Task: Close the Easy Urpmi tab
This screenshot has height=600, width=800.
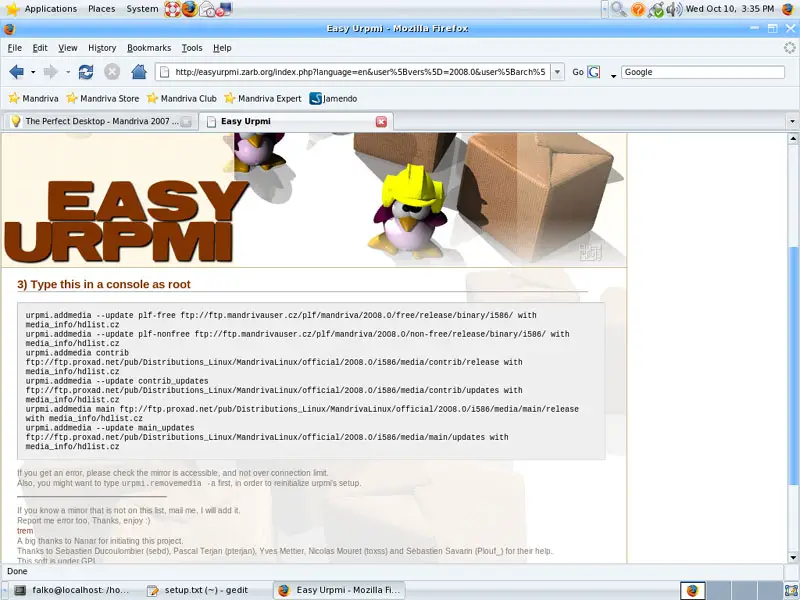Action: point(381,121)
